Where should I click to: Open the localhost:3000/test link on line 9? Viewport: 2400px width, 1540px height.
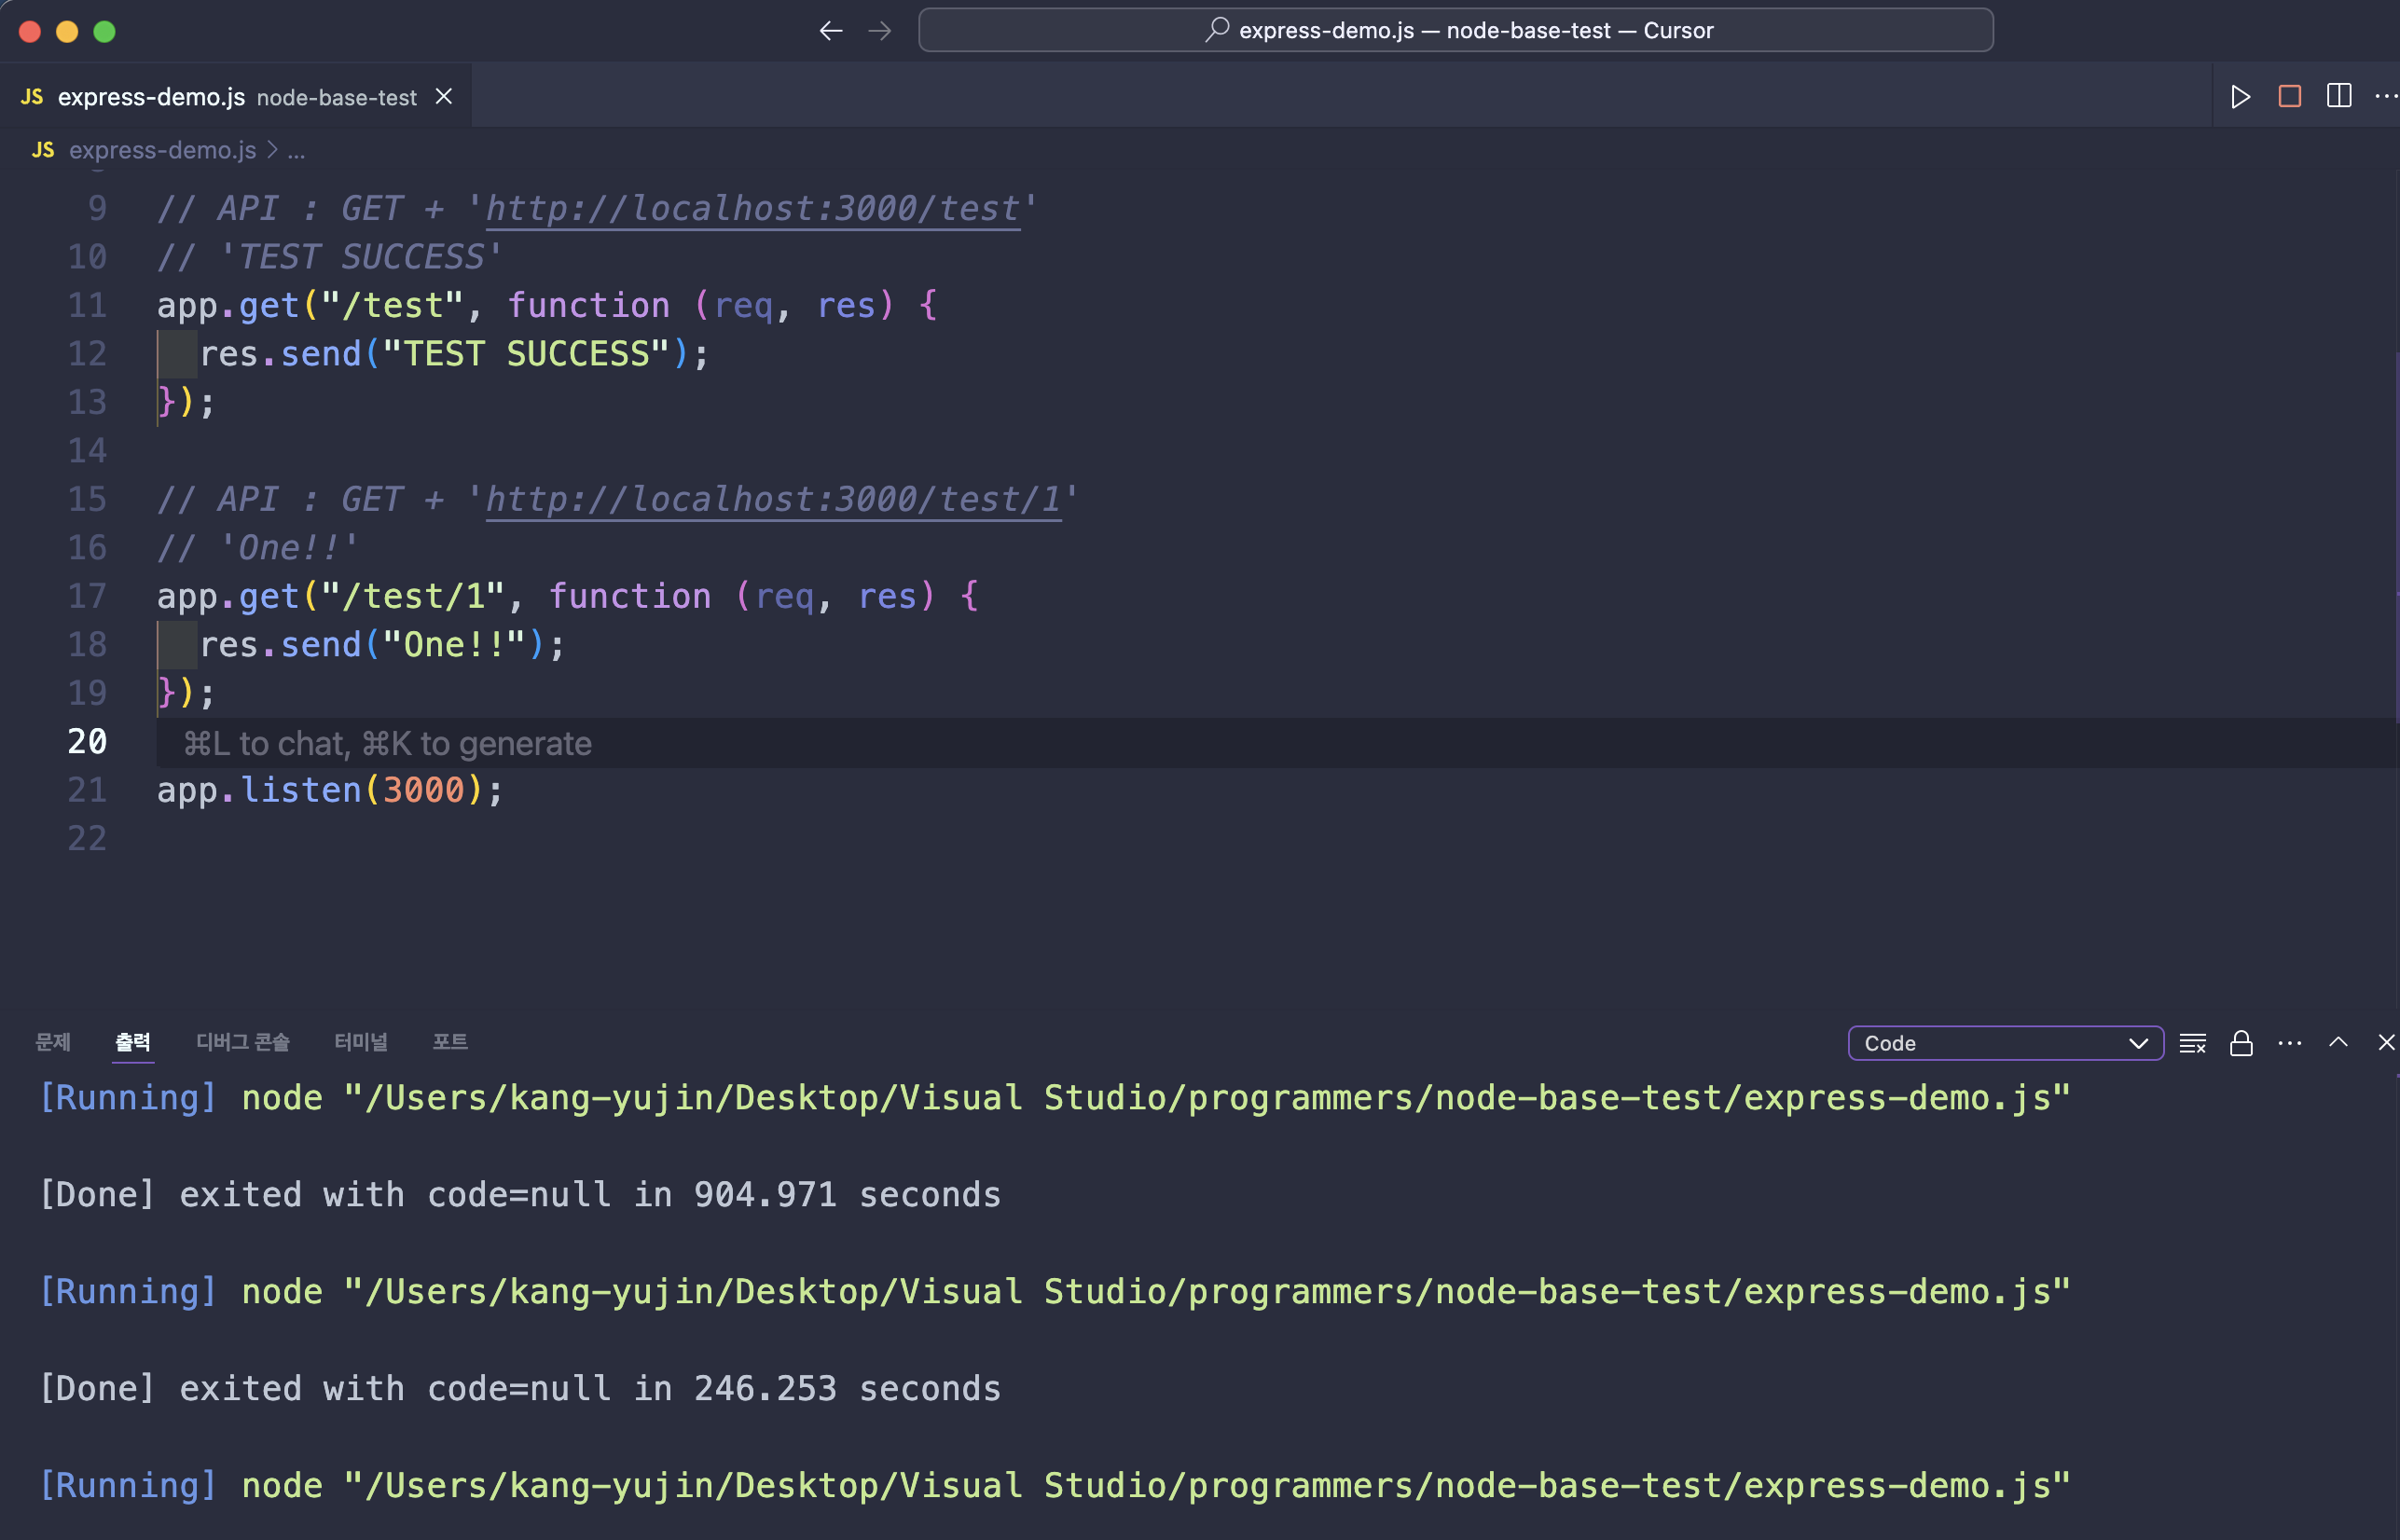752,208
